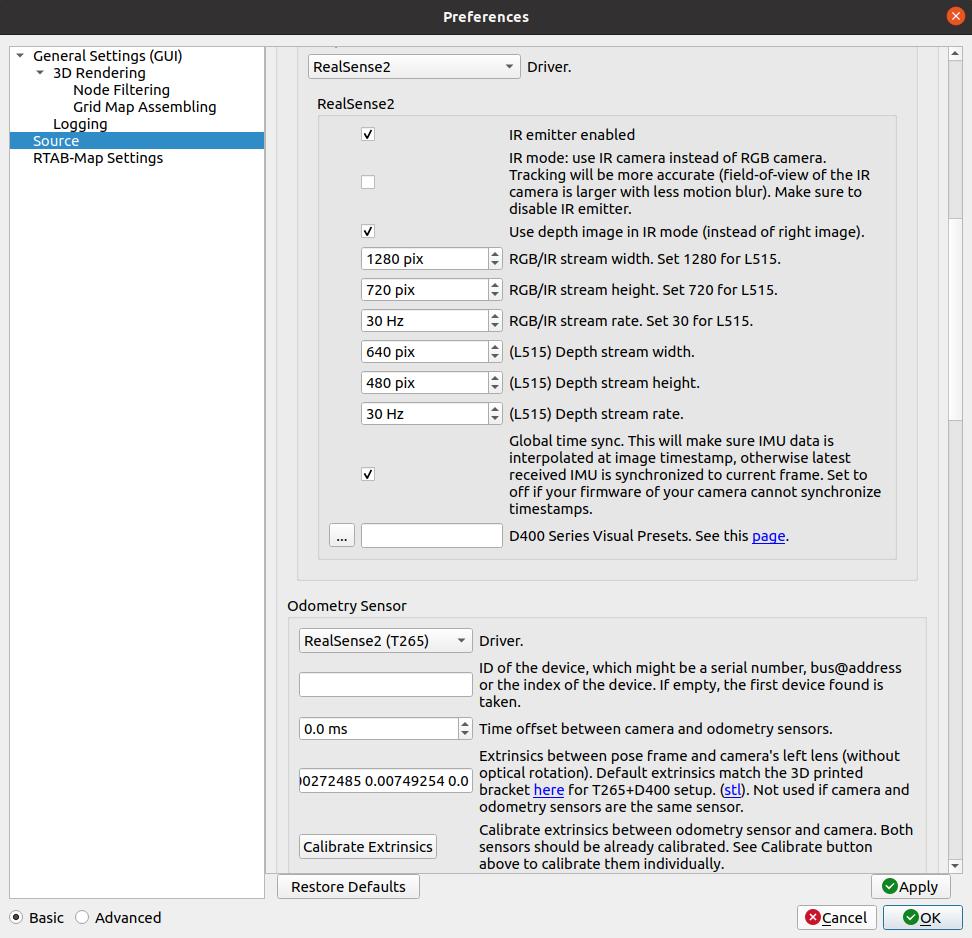Open the Grid Map Assembling section
The width and height of the screenshot is (972, 938).
(x=144, y=107)
